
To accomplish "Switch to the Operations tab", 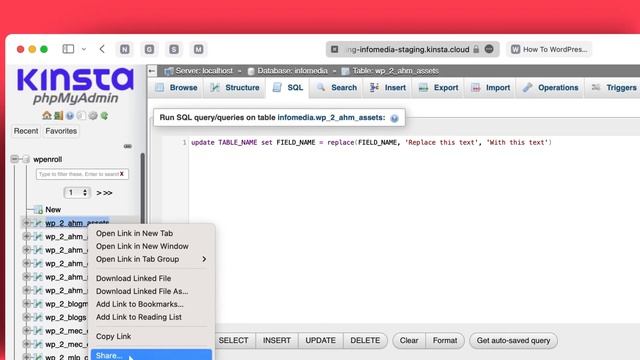I will (551, 88).
